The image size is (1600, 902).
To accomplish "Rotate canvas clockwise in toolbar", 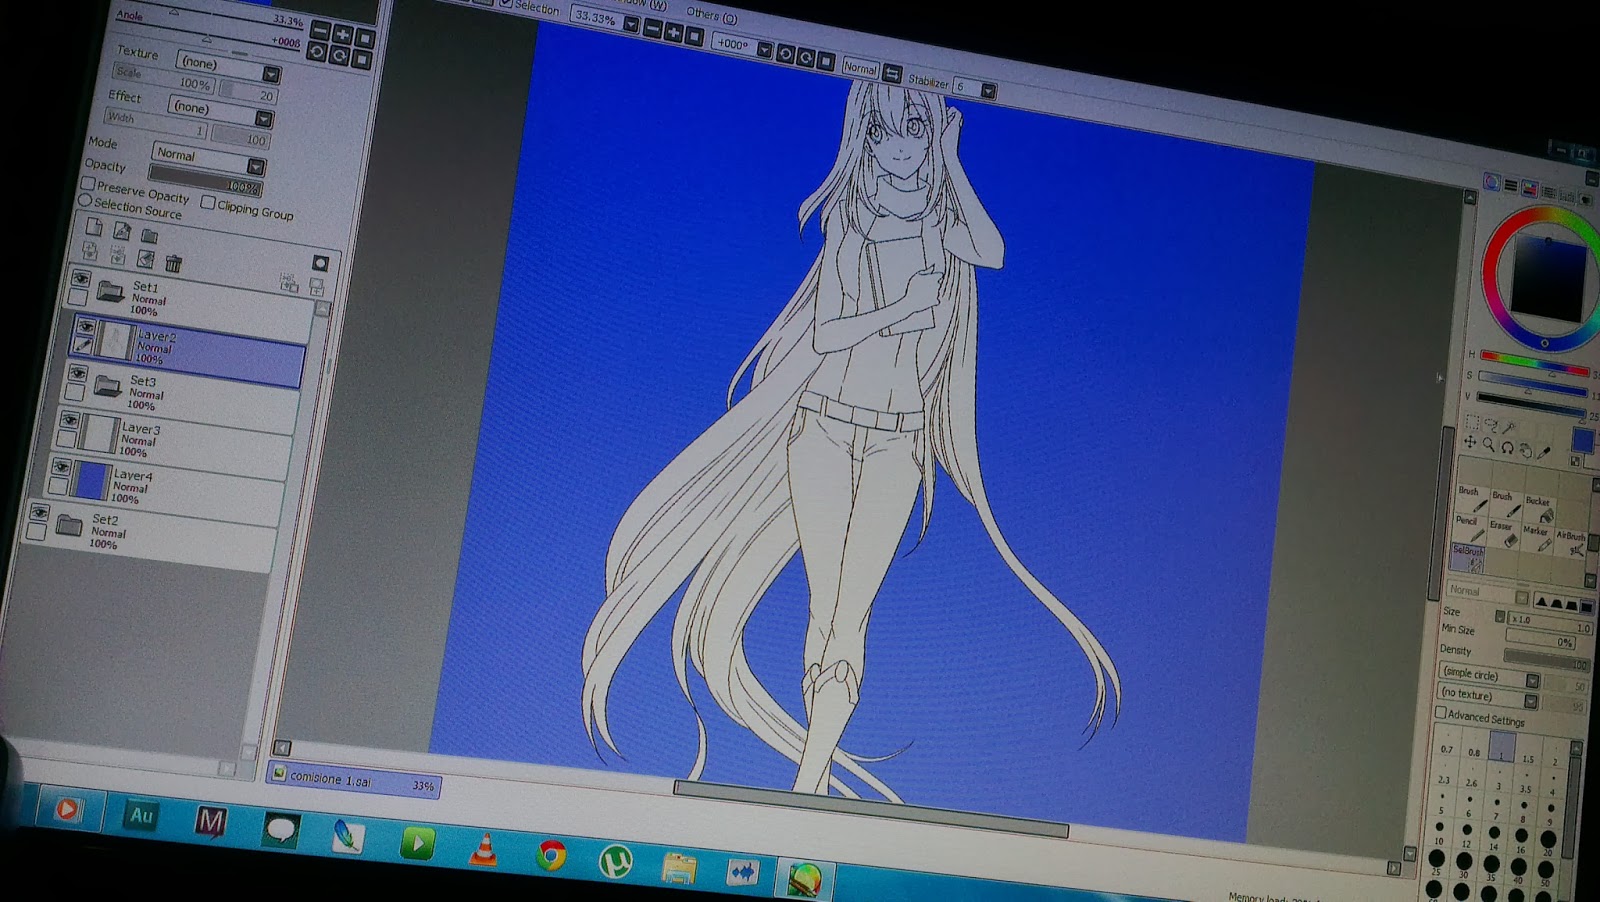I will point(805,57).
